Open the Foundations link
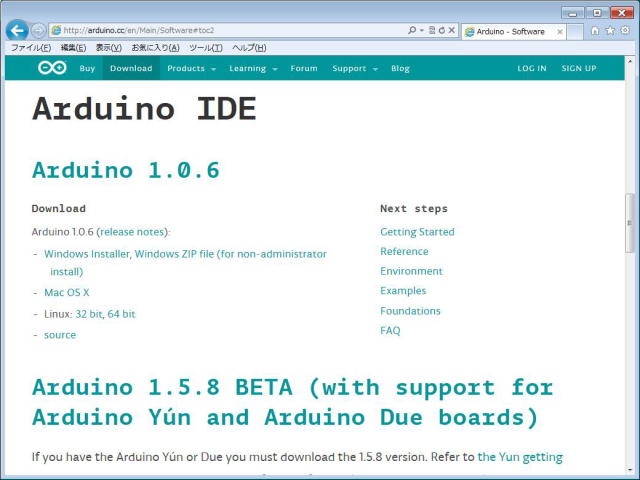Viewport: 640px width, 480px height. coord(410,311)
